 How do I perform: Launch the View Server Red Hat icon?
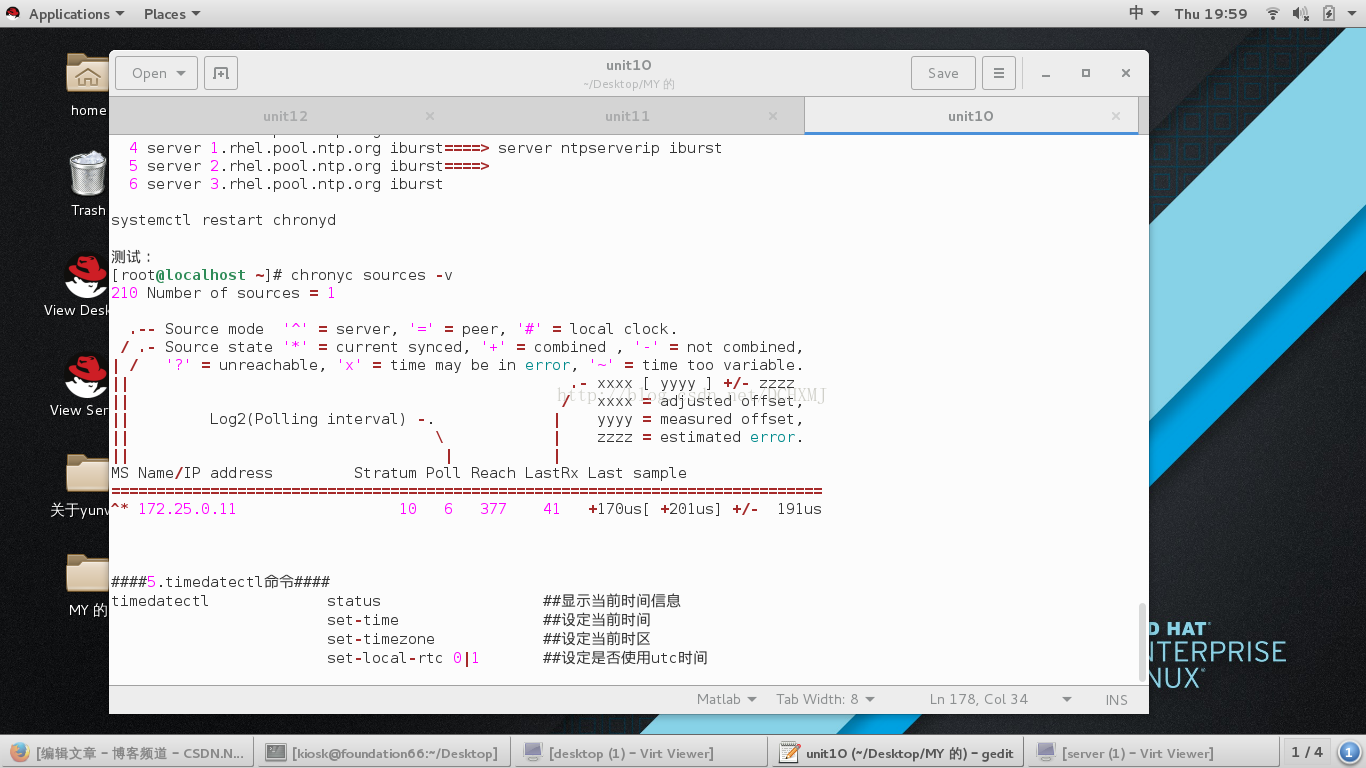pyautogui.click(x=86, y=385)
